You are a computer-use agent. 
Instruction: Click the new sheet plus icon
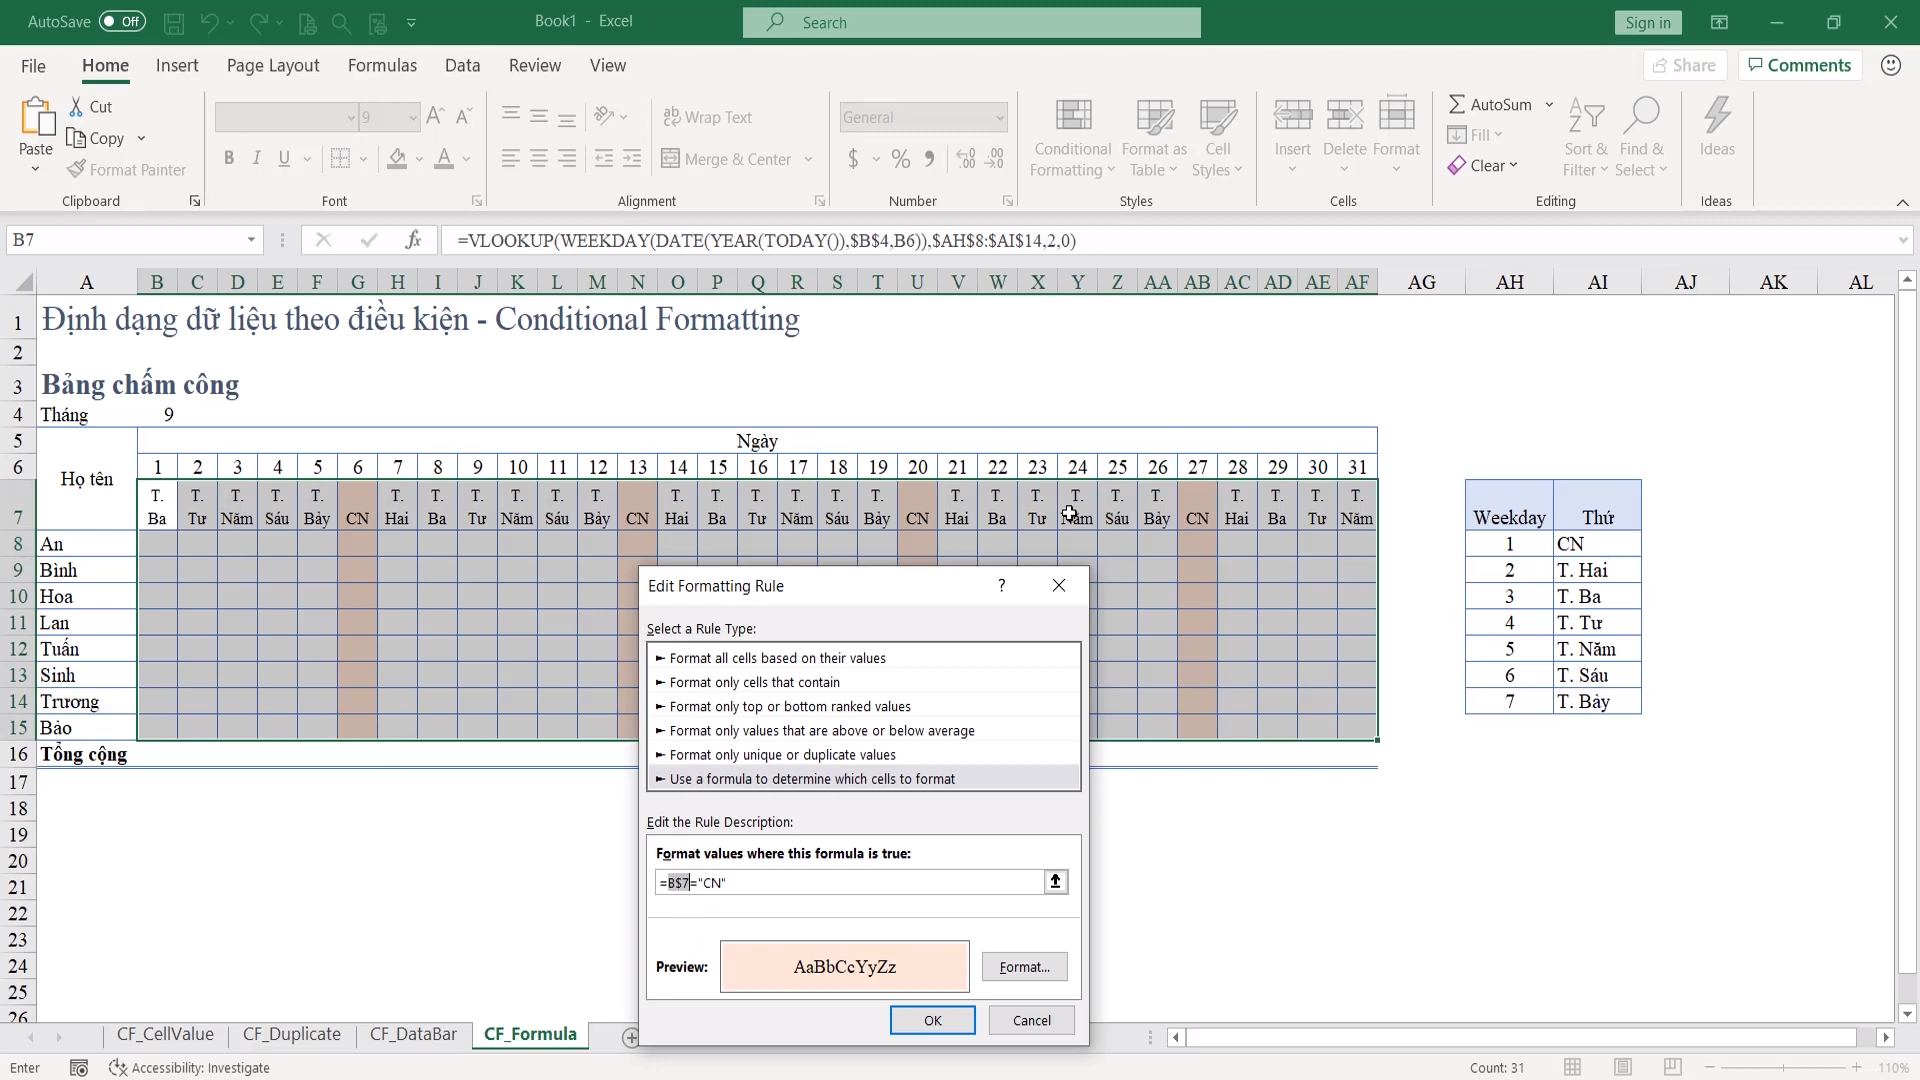[630, 1037]
